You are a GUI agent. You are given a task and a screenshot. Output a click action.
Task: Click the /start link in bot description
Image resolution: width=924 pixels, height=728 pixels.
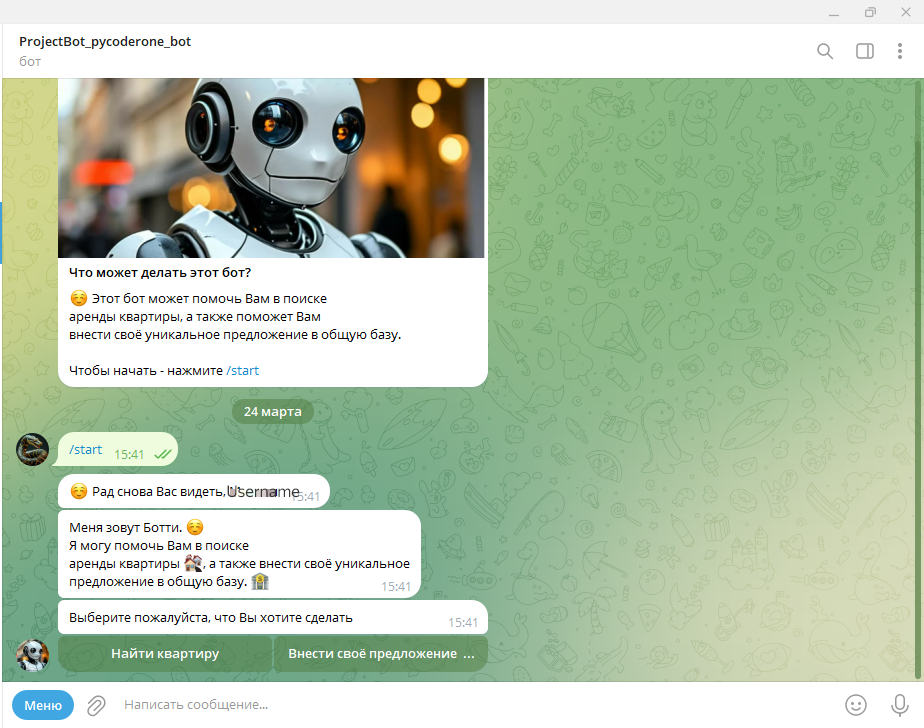click(242, 371)
